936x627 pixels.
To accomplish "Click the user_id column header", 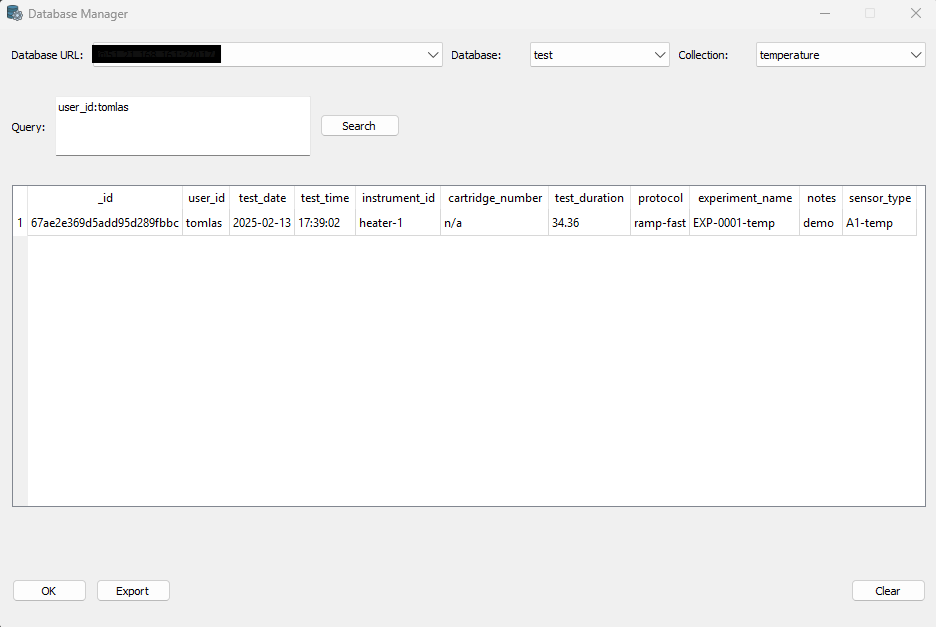I will (206, 198).
